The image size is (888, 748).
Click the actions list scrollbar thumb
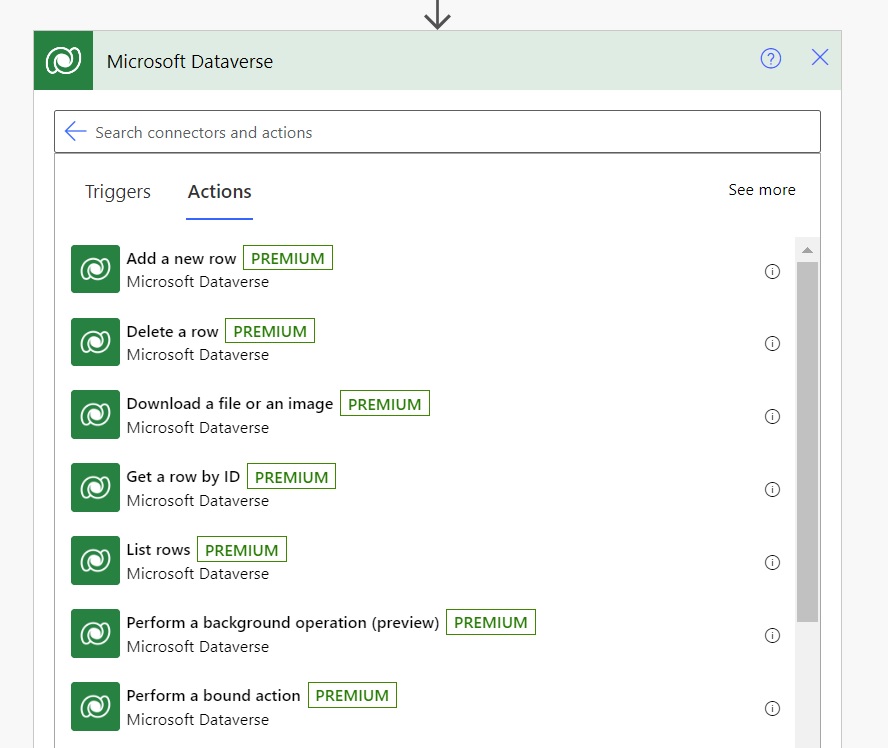(x=807, y=442)
